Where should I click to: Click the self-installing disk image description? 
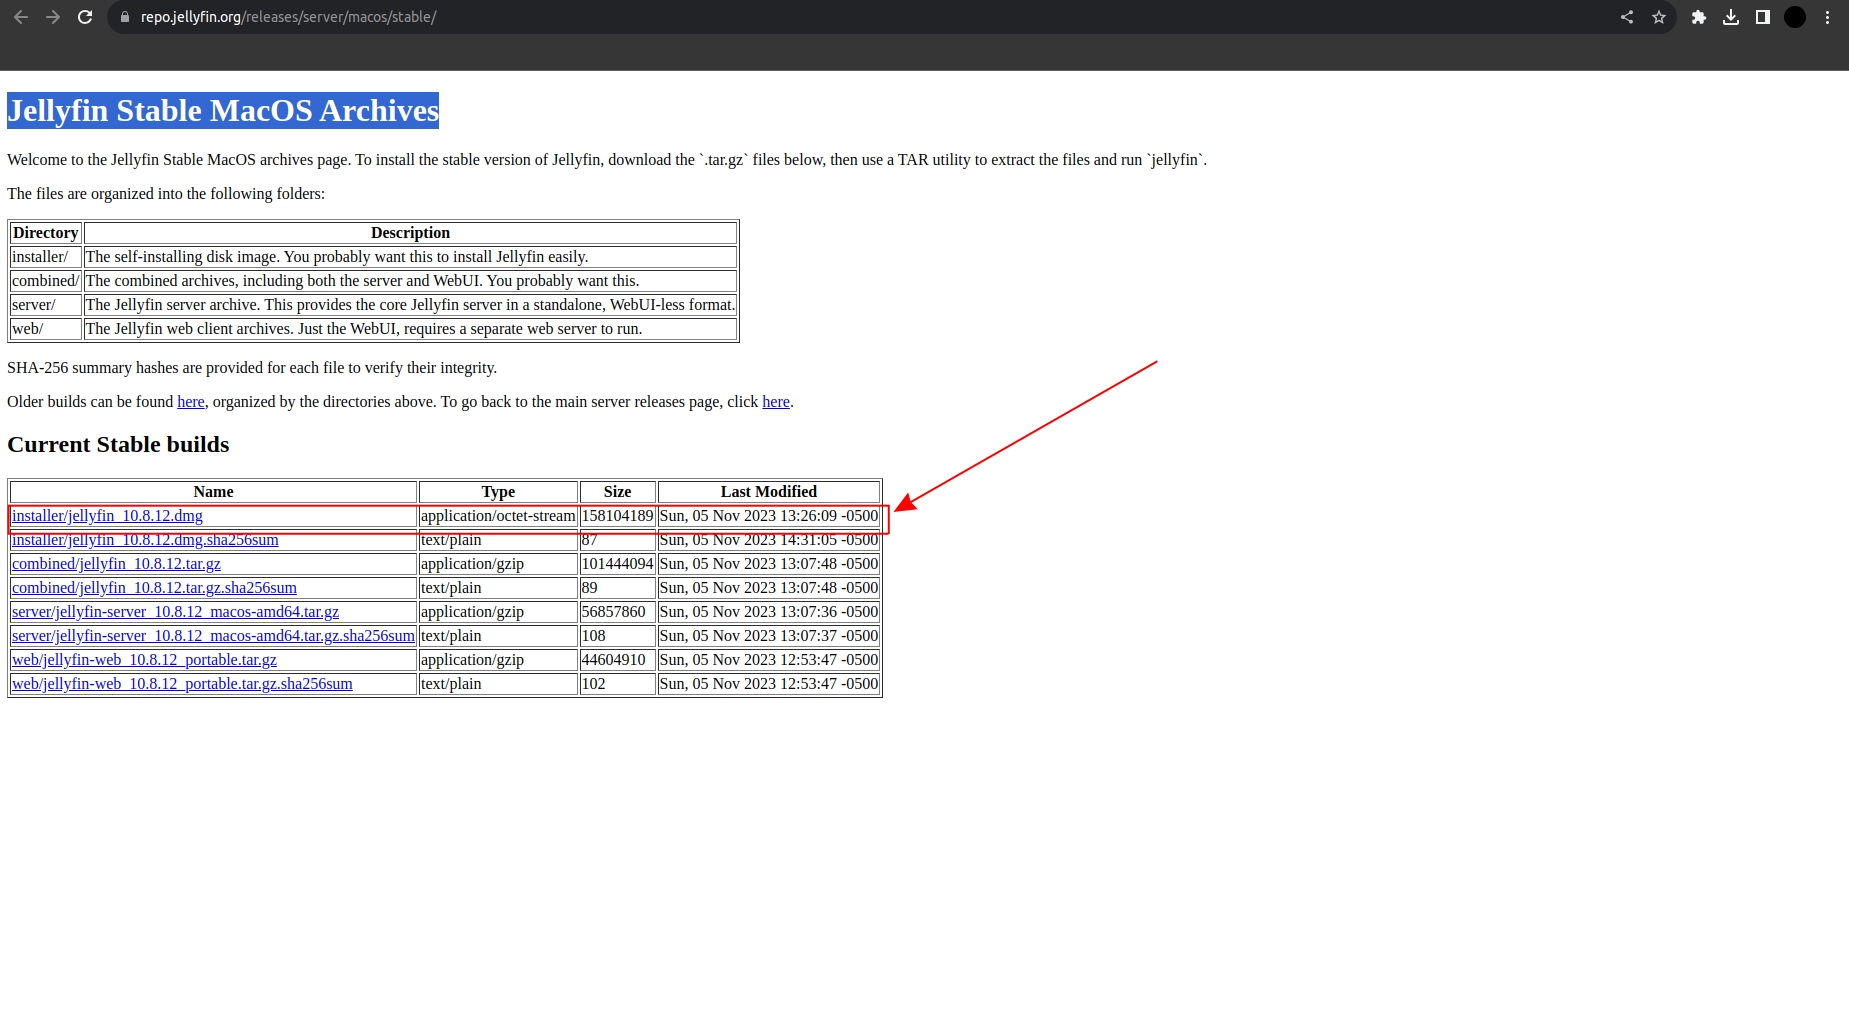[410, 257]
